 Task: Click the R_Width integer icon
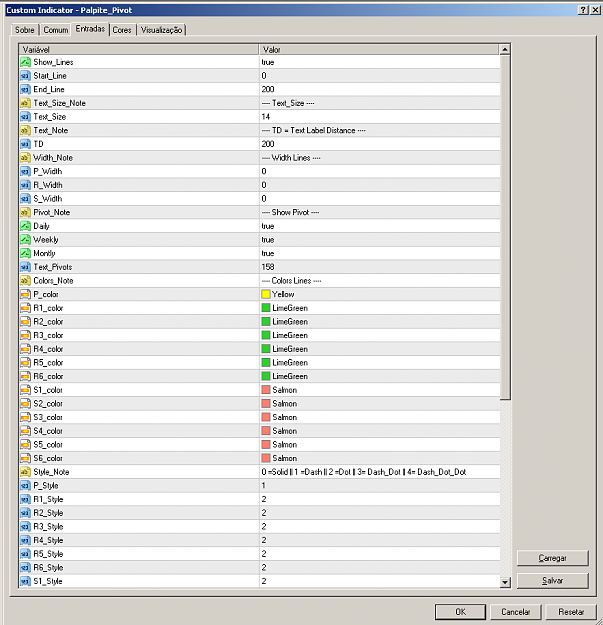(x=26, y=185)
